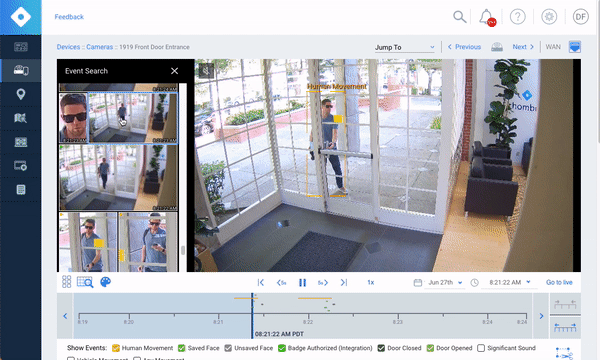Toggle Door Closed events checkbox

click(381, 348)
